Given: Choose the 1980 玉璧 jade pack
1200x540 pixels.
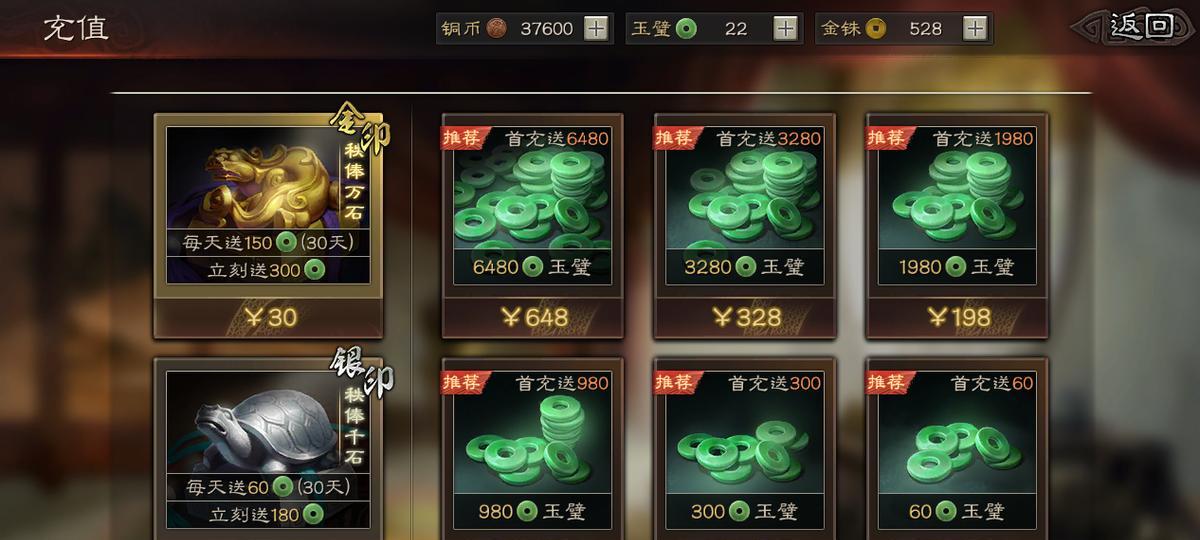Looking at the screenshot, I should [x=956, y=206].
